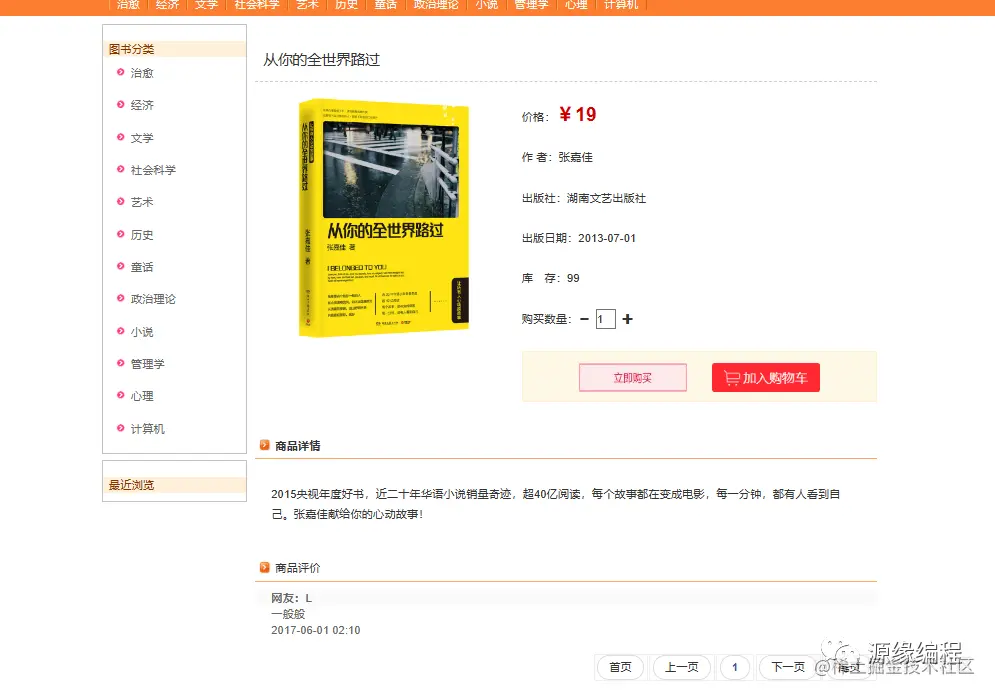Select 艺术 in the top orange navigation bar
The width and height of the screenshot is (995, 697).
pos(307,4)
